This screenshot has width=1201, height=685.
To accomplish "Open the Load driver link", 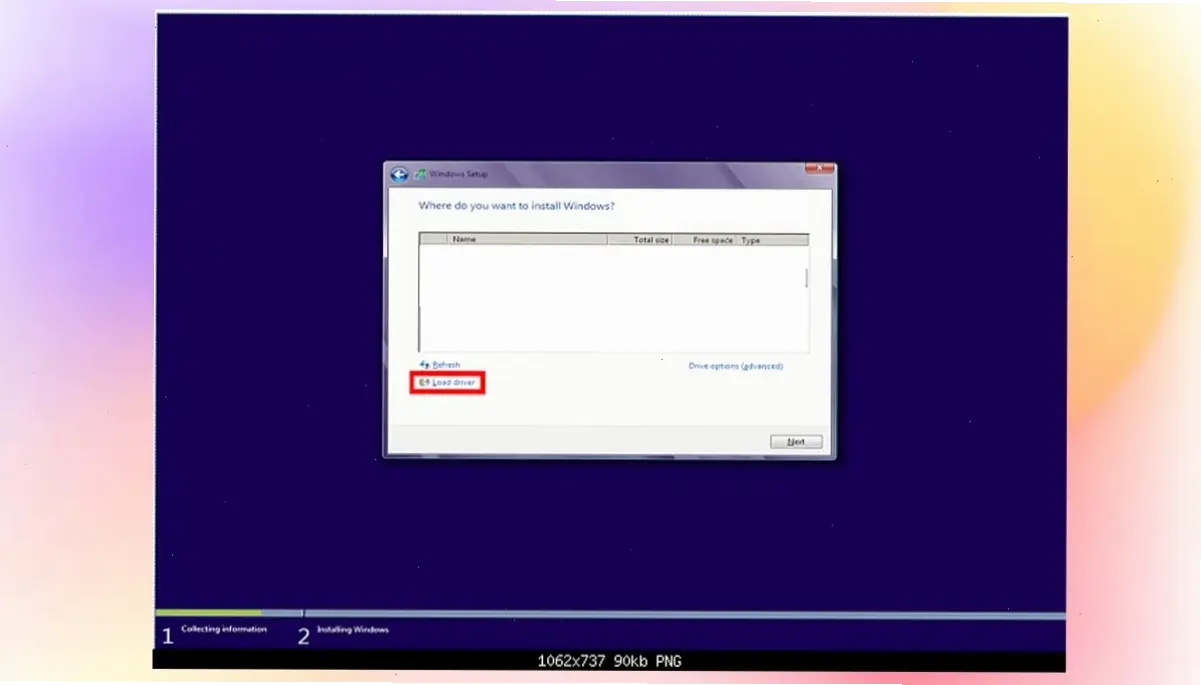I will pyautogui.click(x=454, y=382).
